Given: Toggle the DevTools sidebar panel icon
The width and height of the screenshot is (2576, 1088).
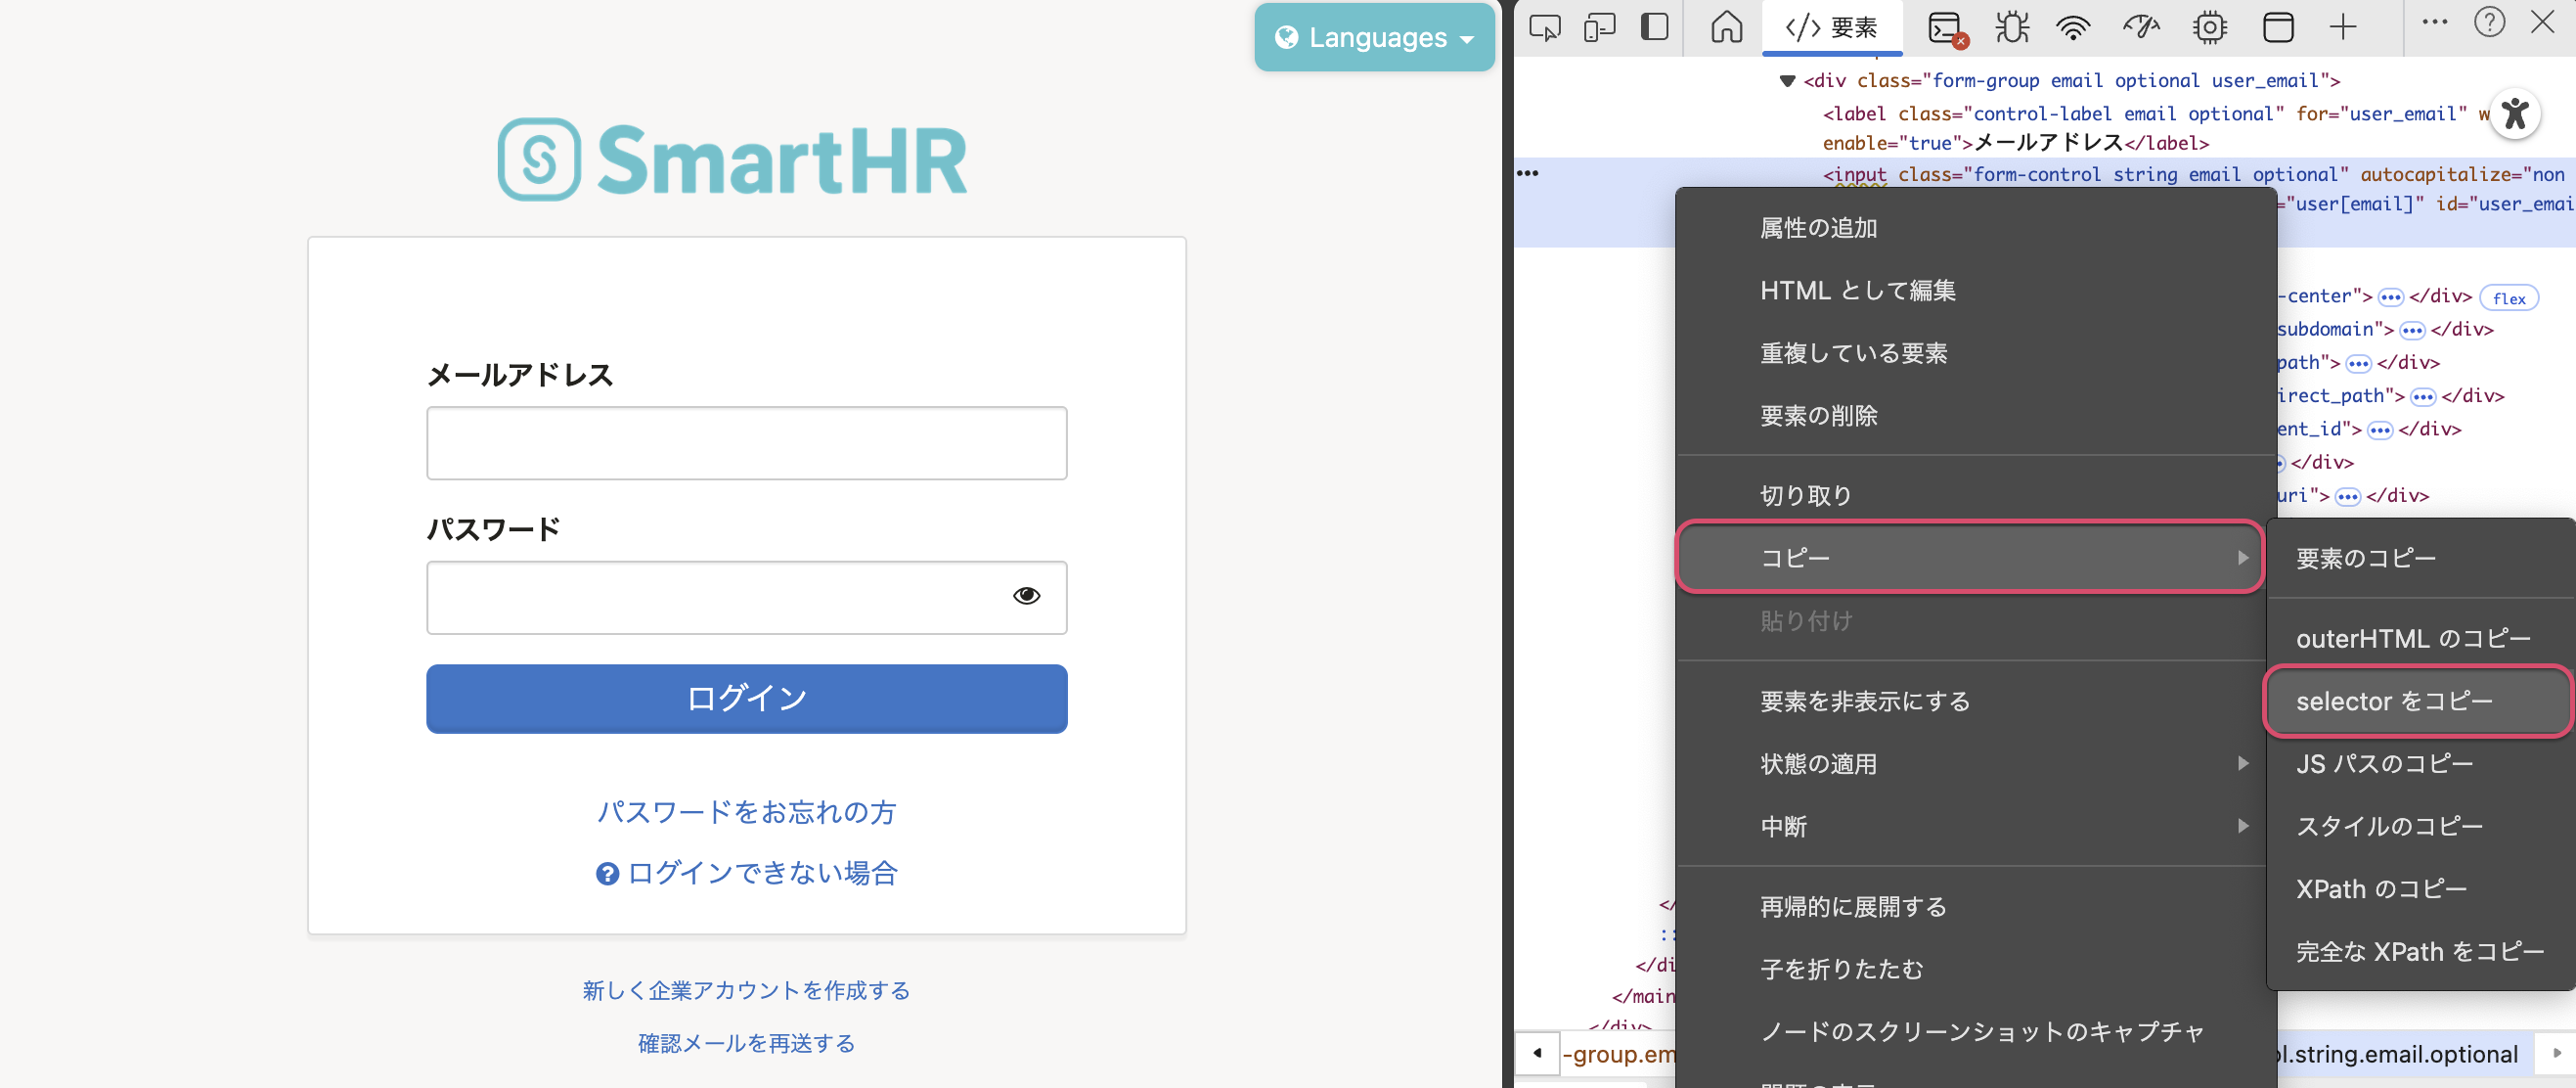Looking at the screenshot, I should coord(1655,27).
